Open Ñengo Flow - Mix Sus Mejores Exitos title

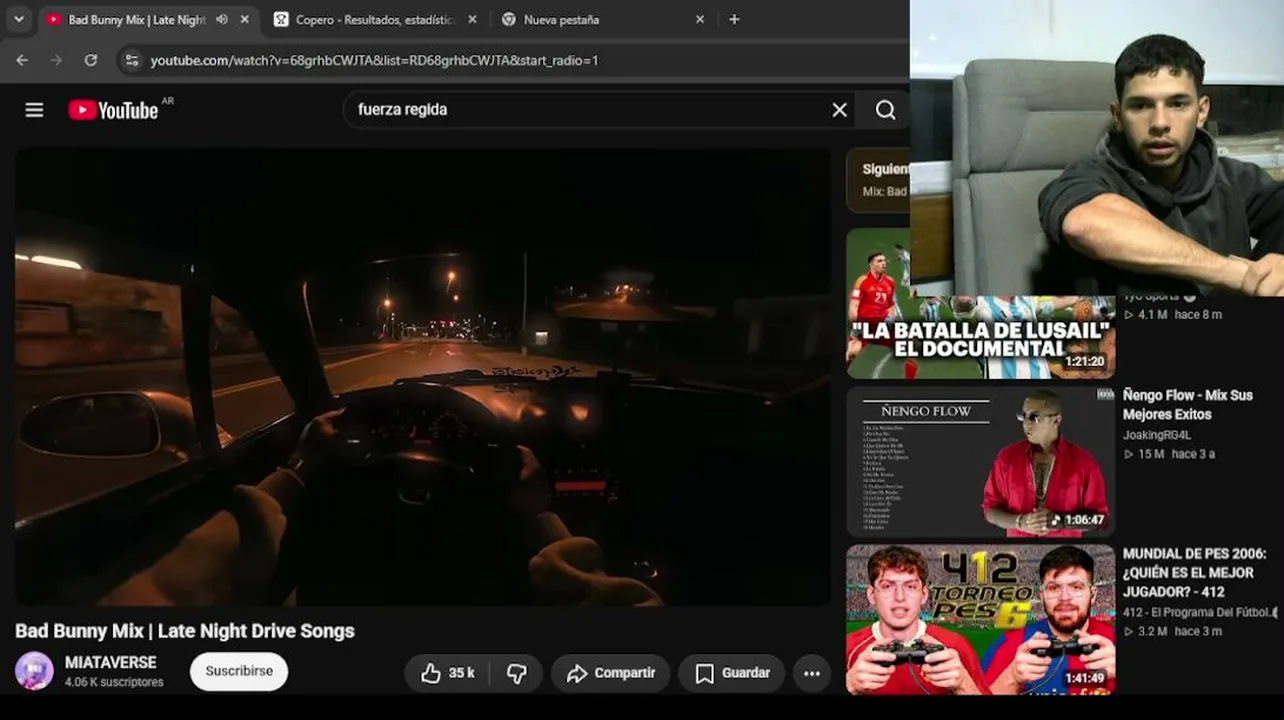click(1187, 405)
